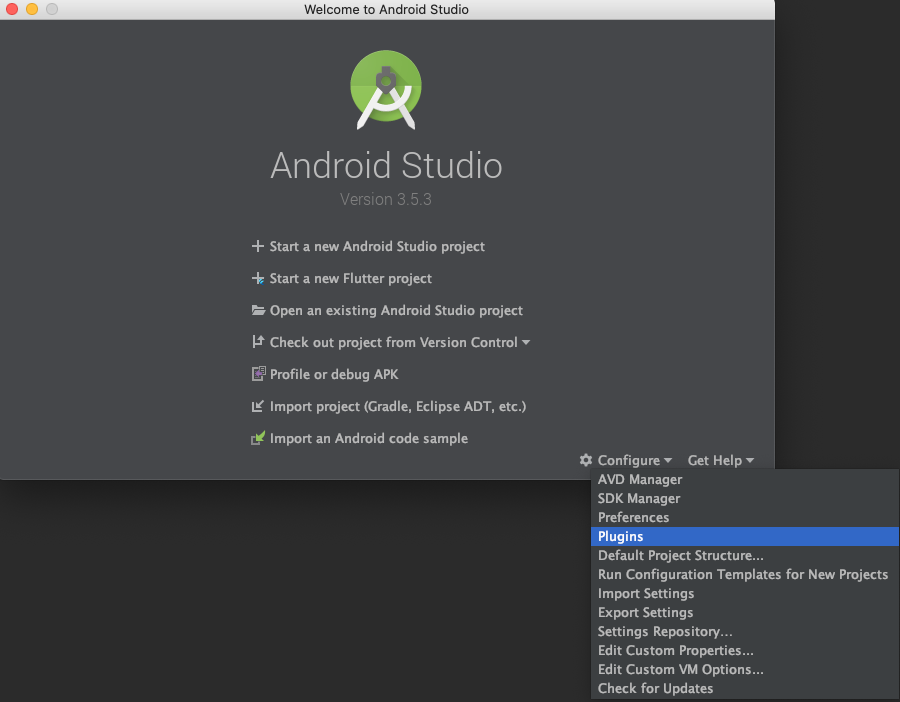Choose Import Settings menu entry
Viewport: 900px width, 702px height.
click(745, 593)
